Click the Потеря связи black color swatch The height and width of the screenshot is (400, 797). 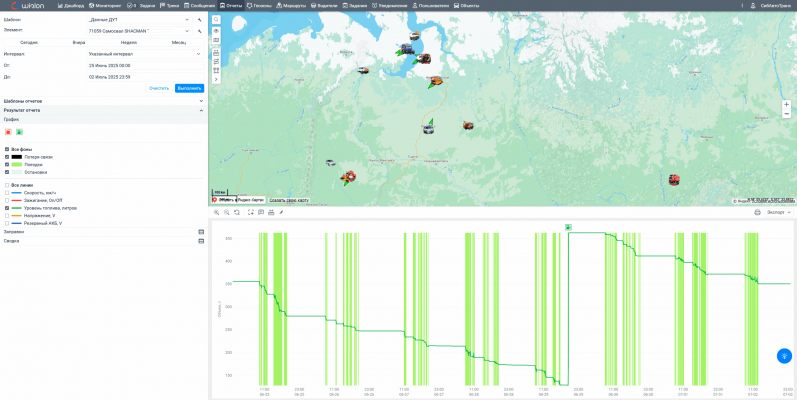coord(16,157)
